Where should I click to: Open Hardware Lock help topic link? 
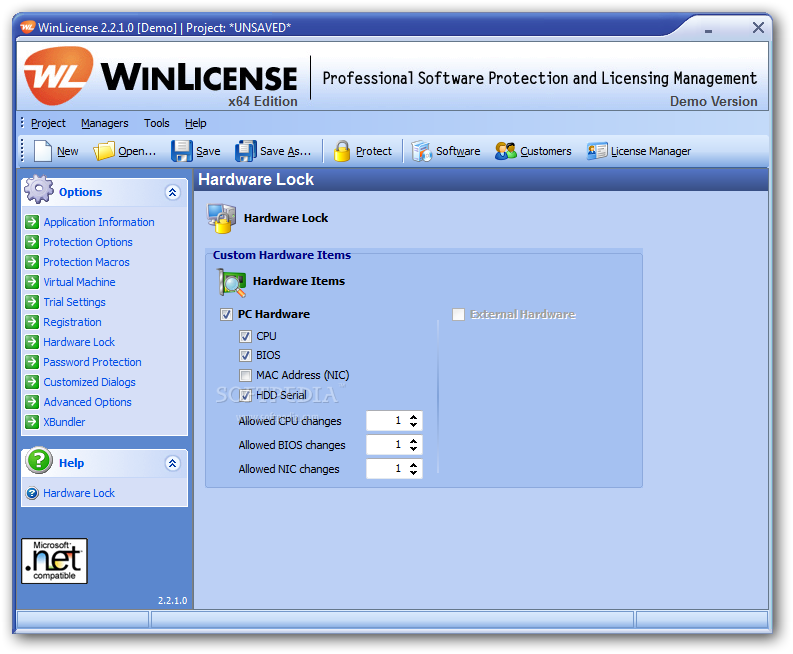coord(79,493)
